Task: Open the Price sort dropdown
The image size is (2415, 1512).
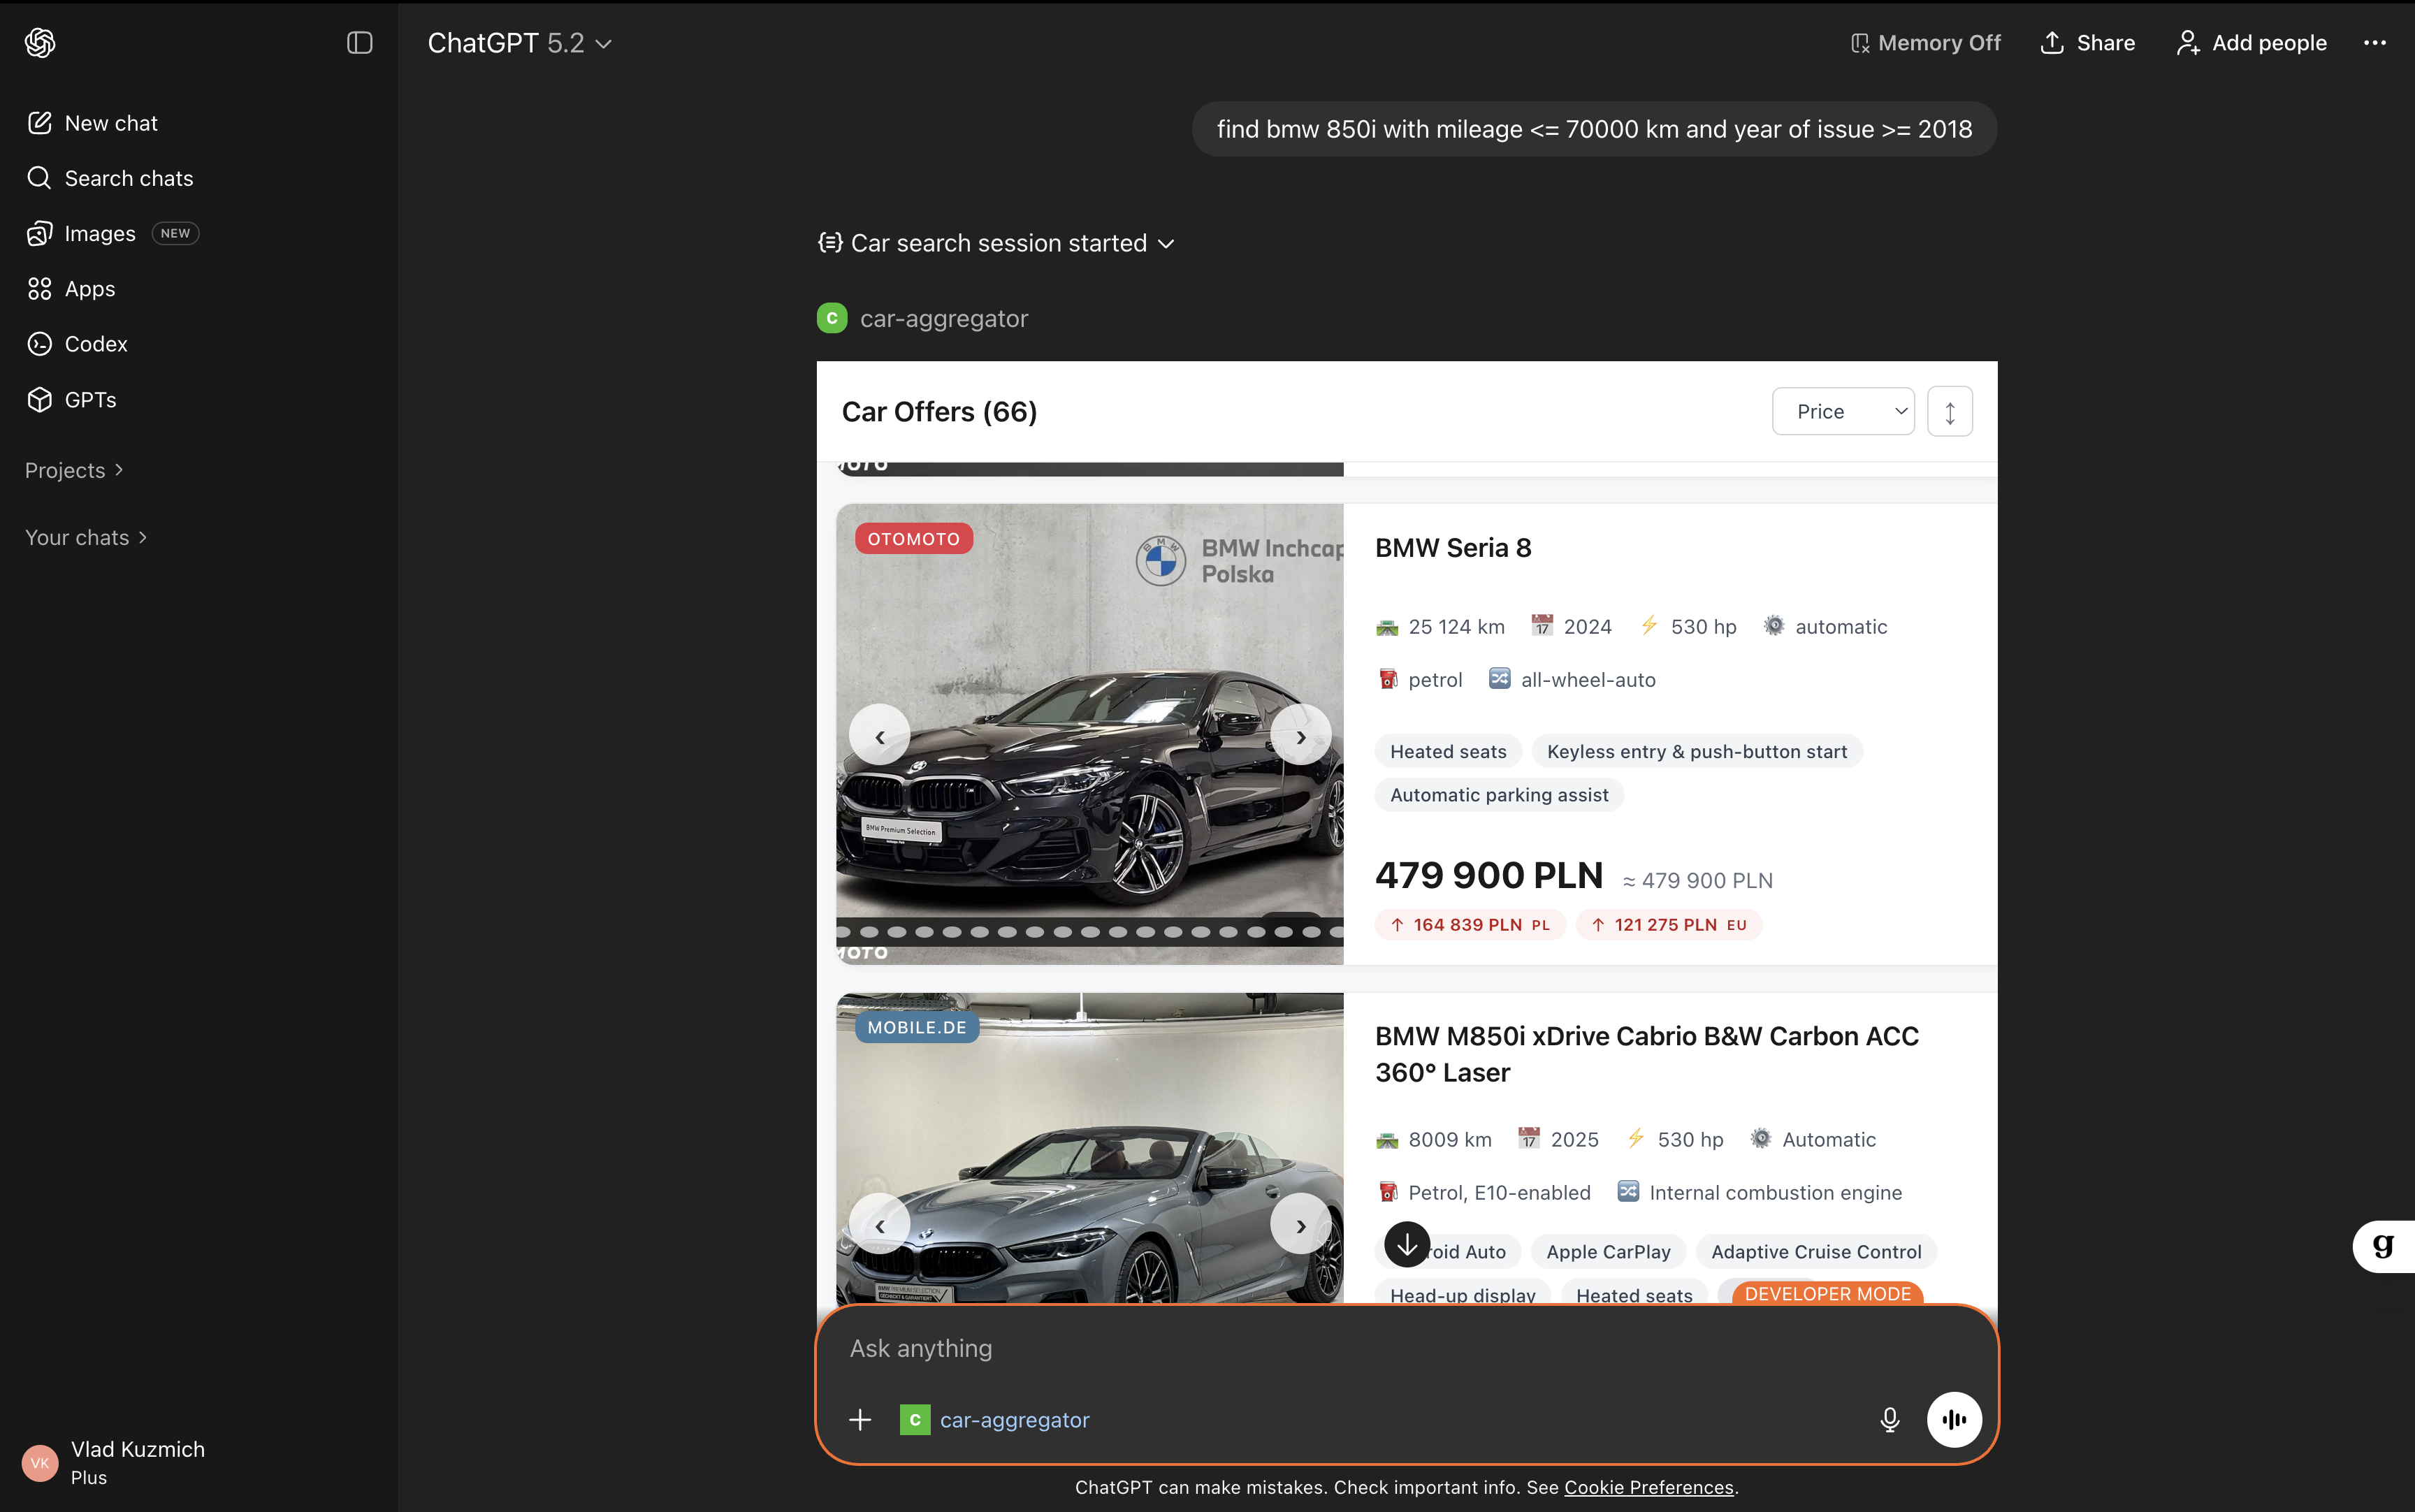Action: pos(1842,412)
